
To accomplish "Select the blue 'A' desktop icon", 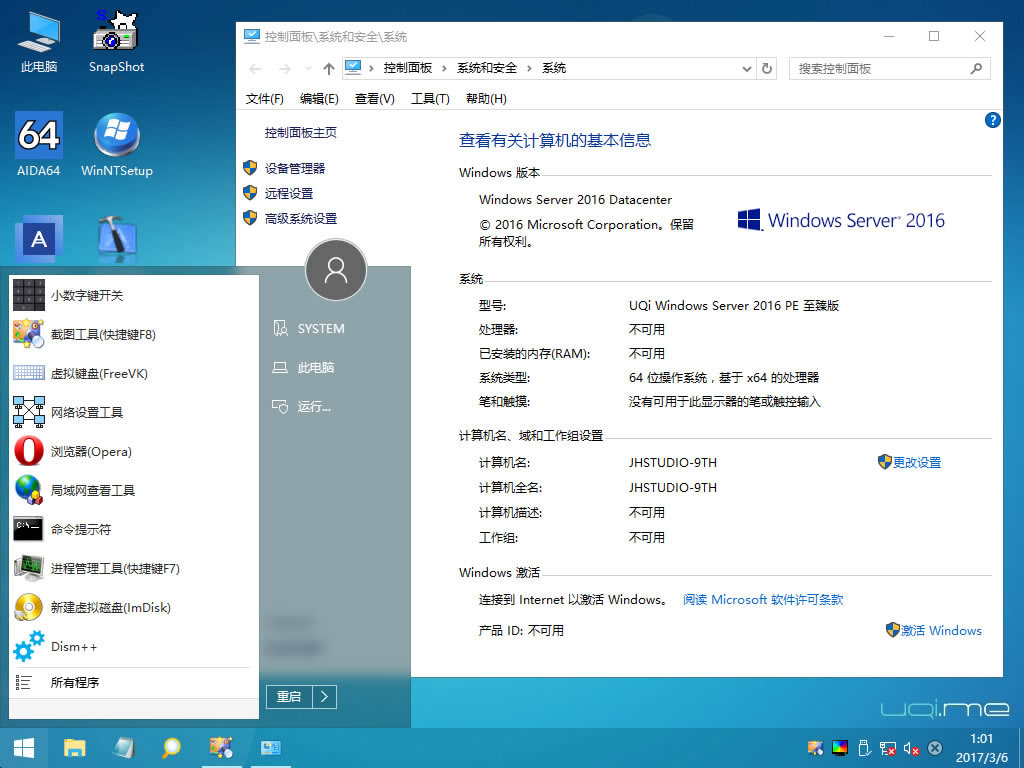I will coord(39,239).
